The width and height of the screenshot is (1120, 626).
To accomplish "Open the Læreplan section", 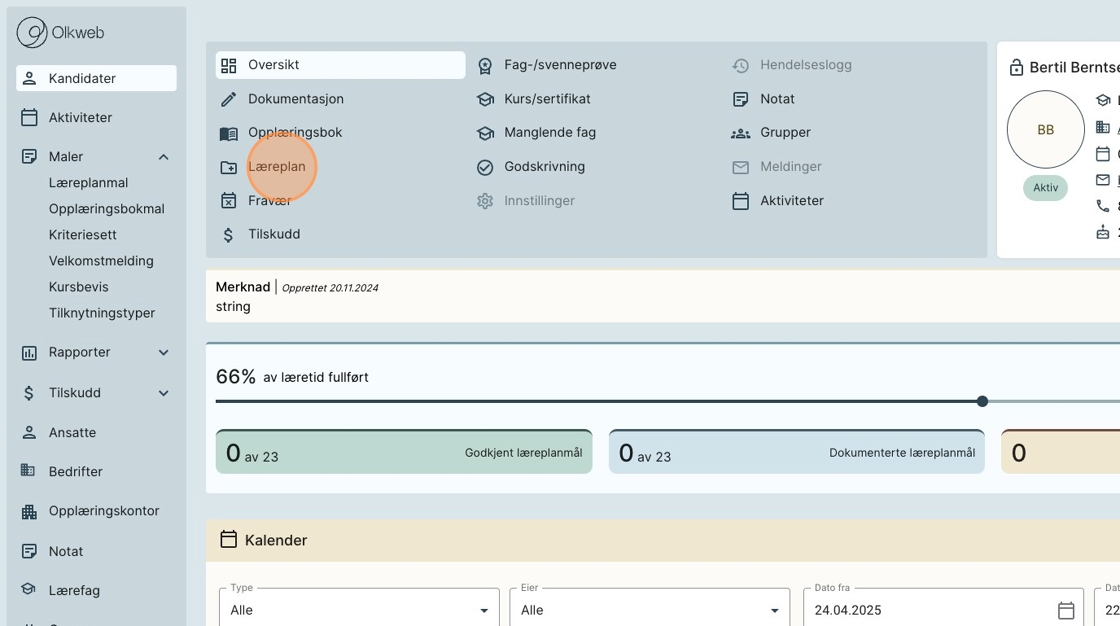I will tap(276, 167).
